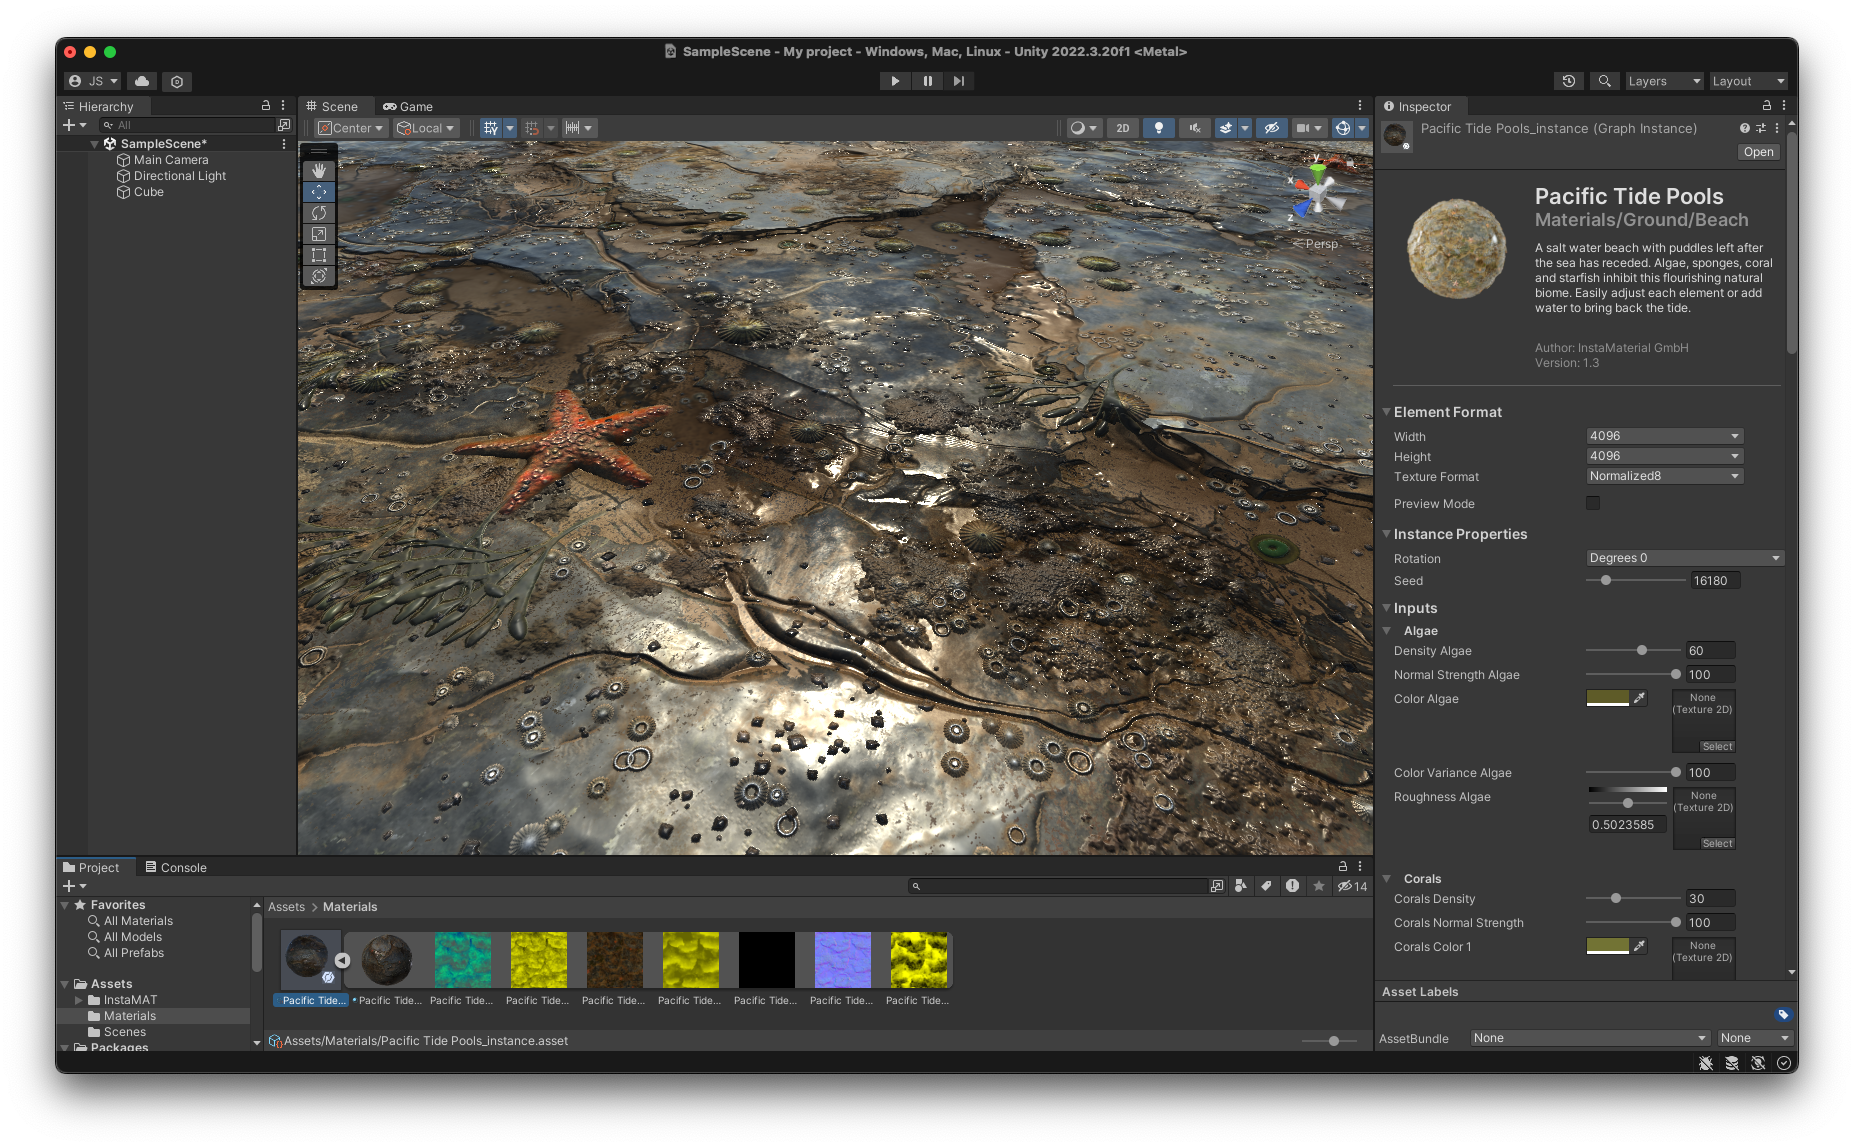Click the orientation gizmo in the Scene view
Image resolution: width=1854 pixels, height=1147 pixels.
coord(1317,191)
